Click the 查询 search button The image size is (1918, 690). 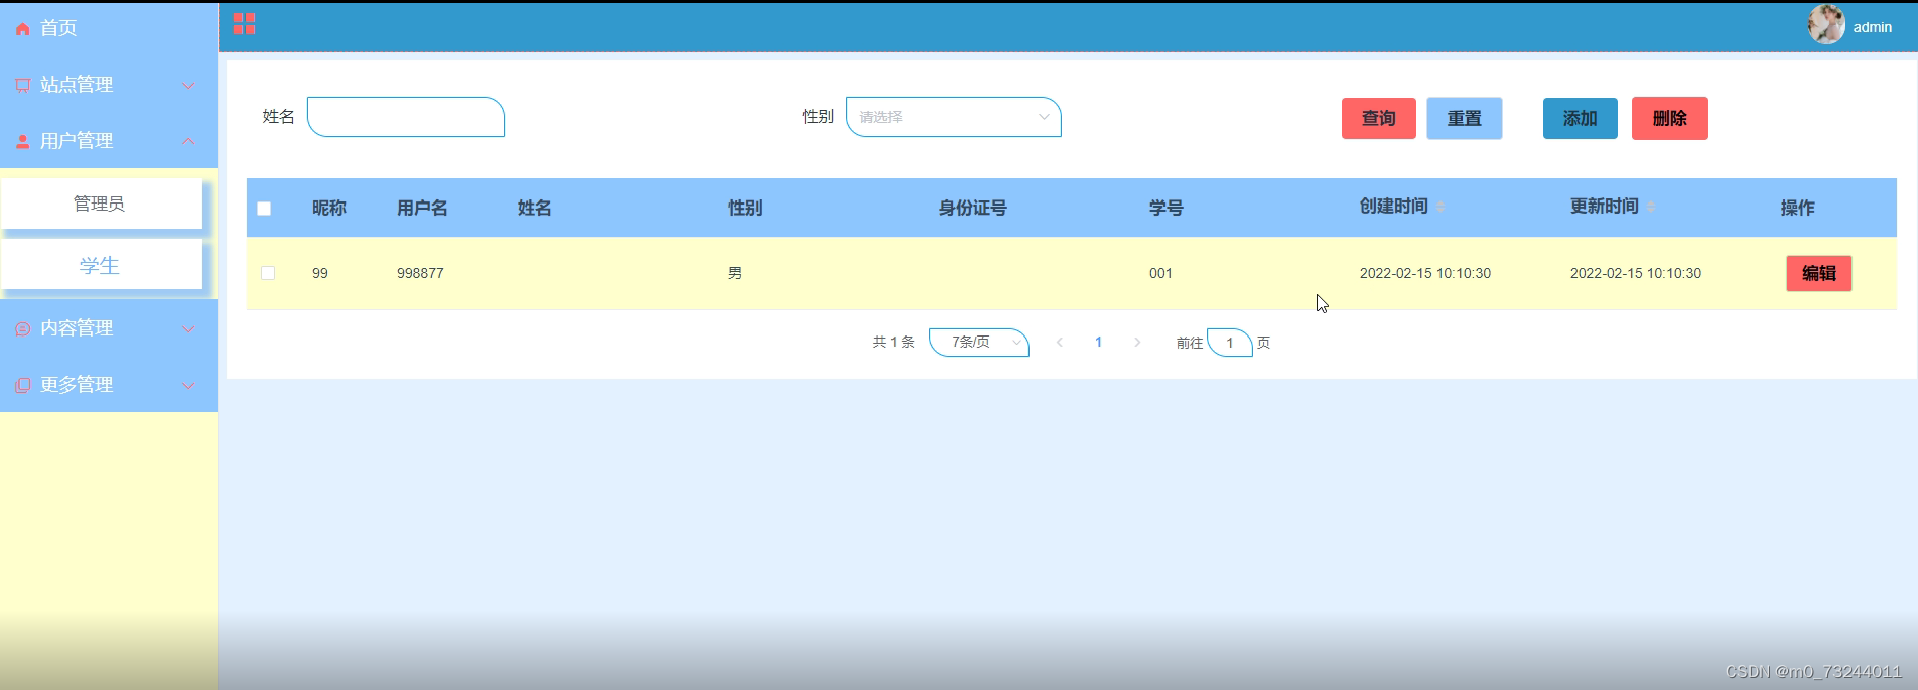(1378, 118)
